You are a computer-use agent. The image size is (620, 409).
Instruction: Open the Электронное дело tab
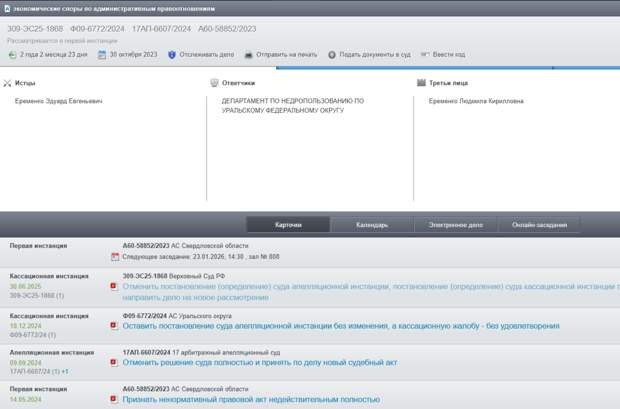pos(456,225)
